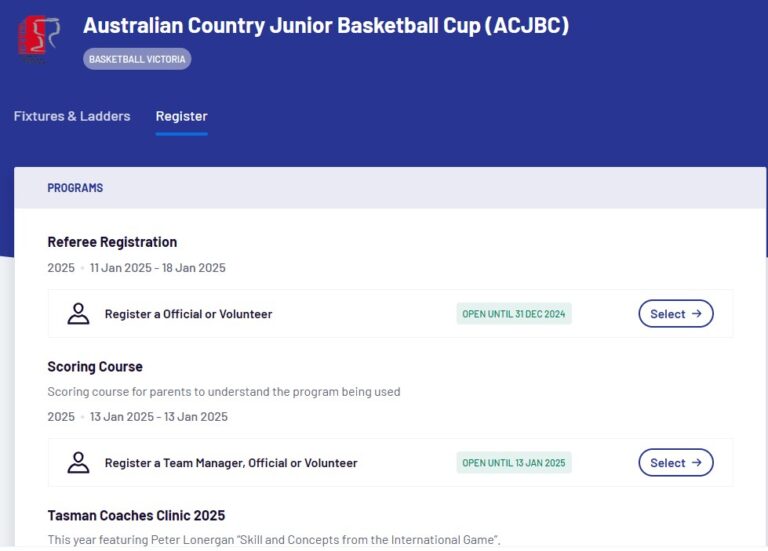The height and width of the screenshot is (551, 768).
Task: Click the person icon beside Register a Team Manager
Action: click(x=78, y=463)
